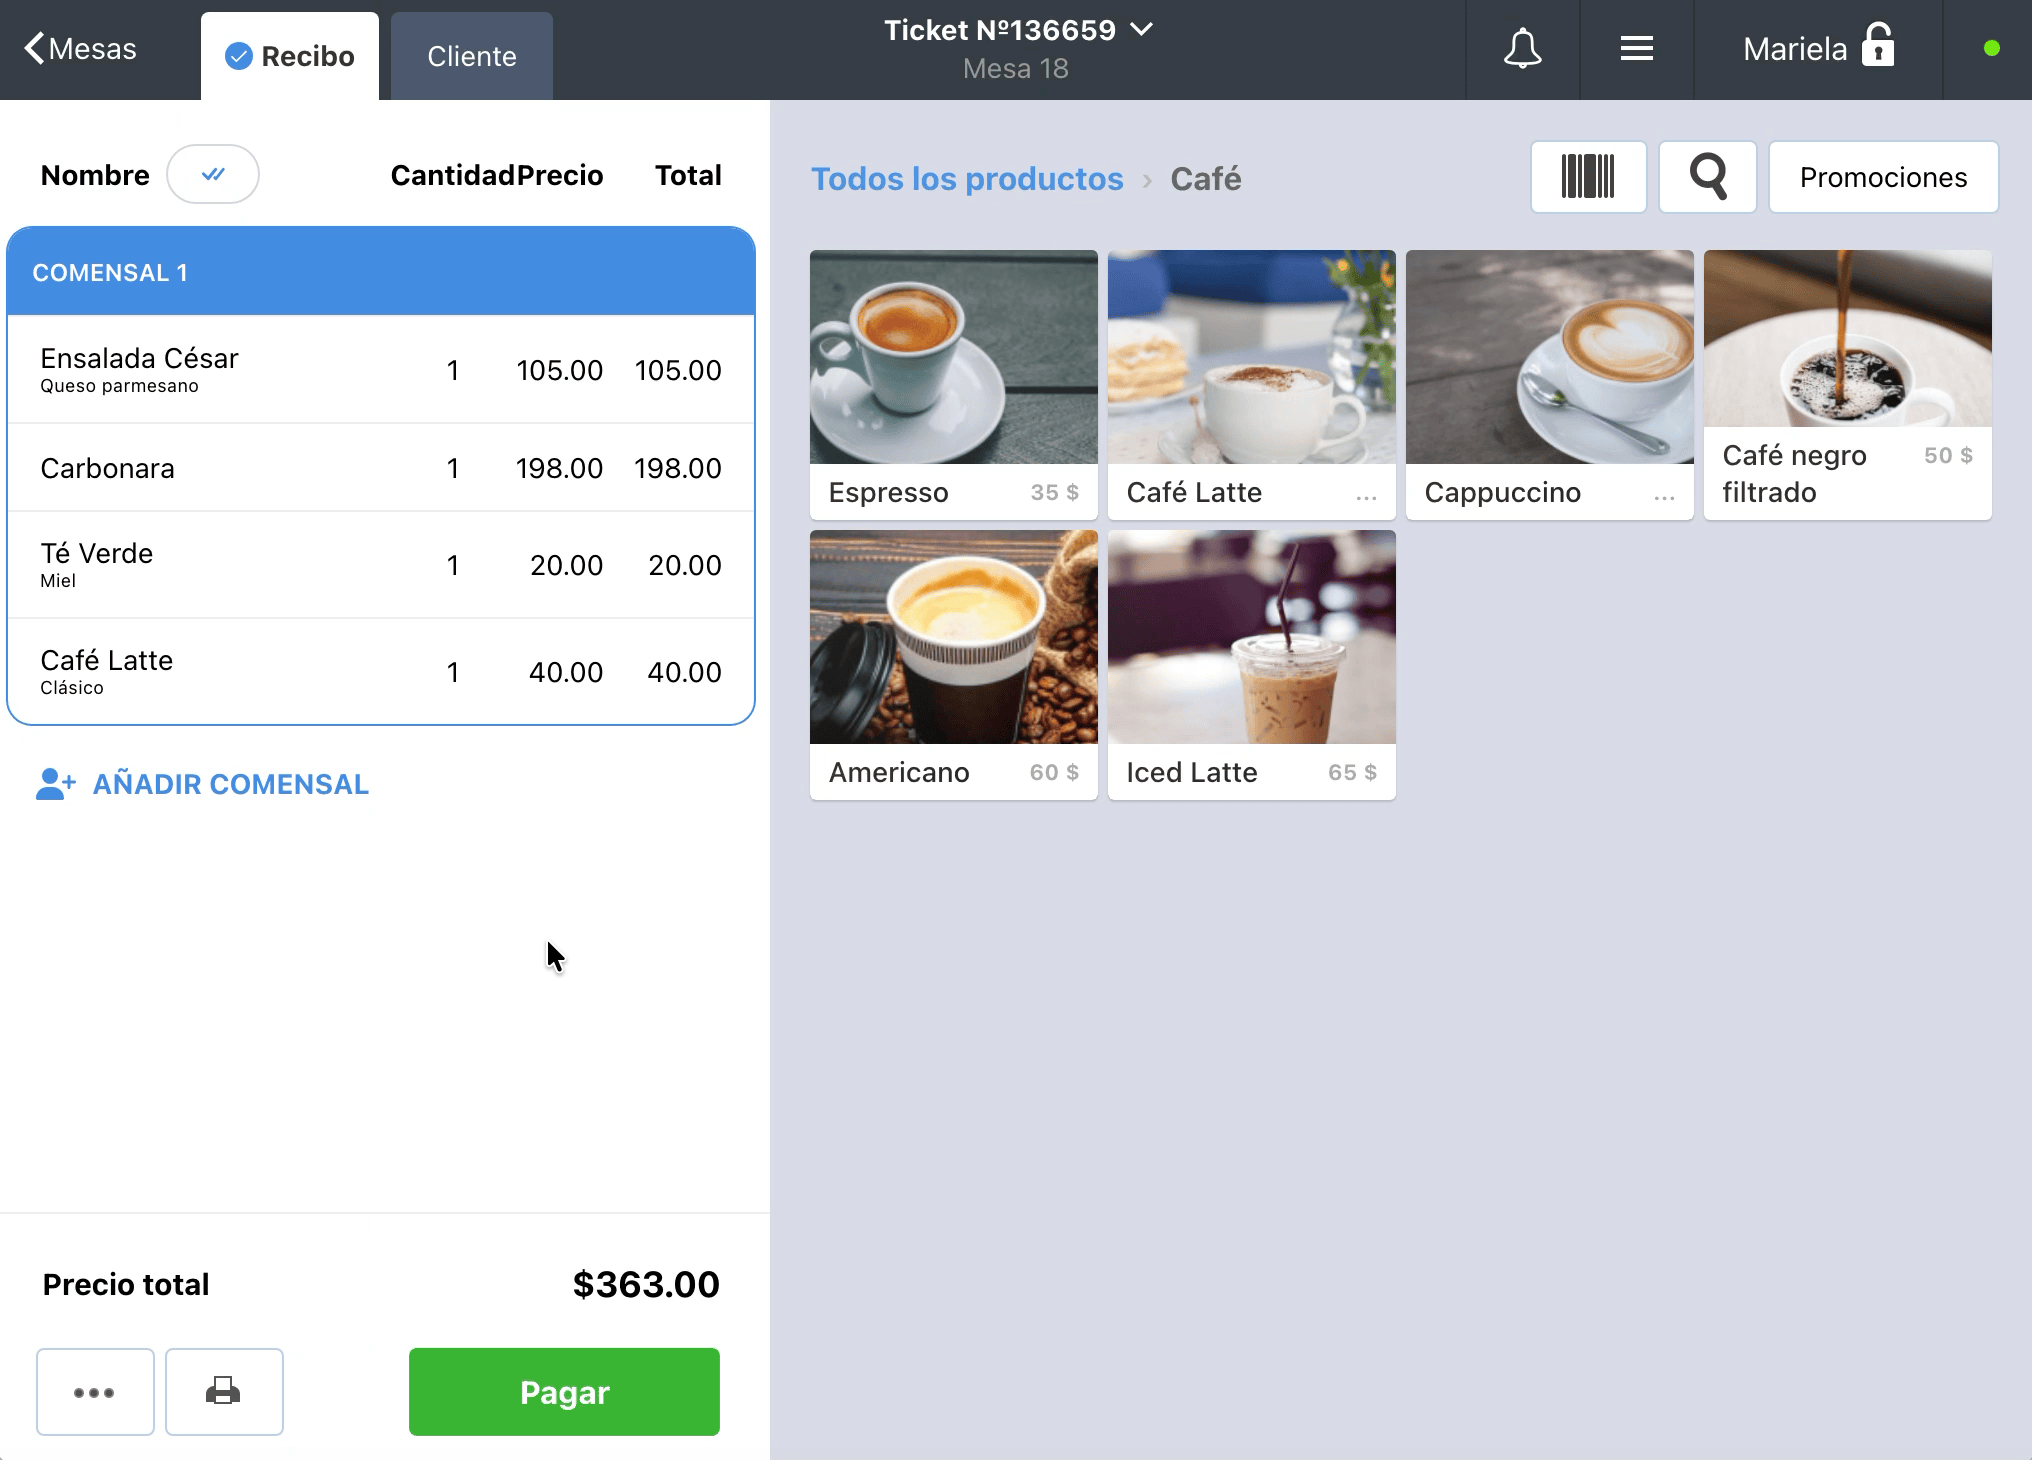Go to Todos los productos breadcrumb

(967, 179)
